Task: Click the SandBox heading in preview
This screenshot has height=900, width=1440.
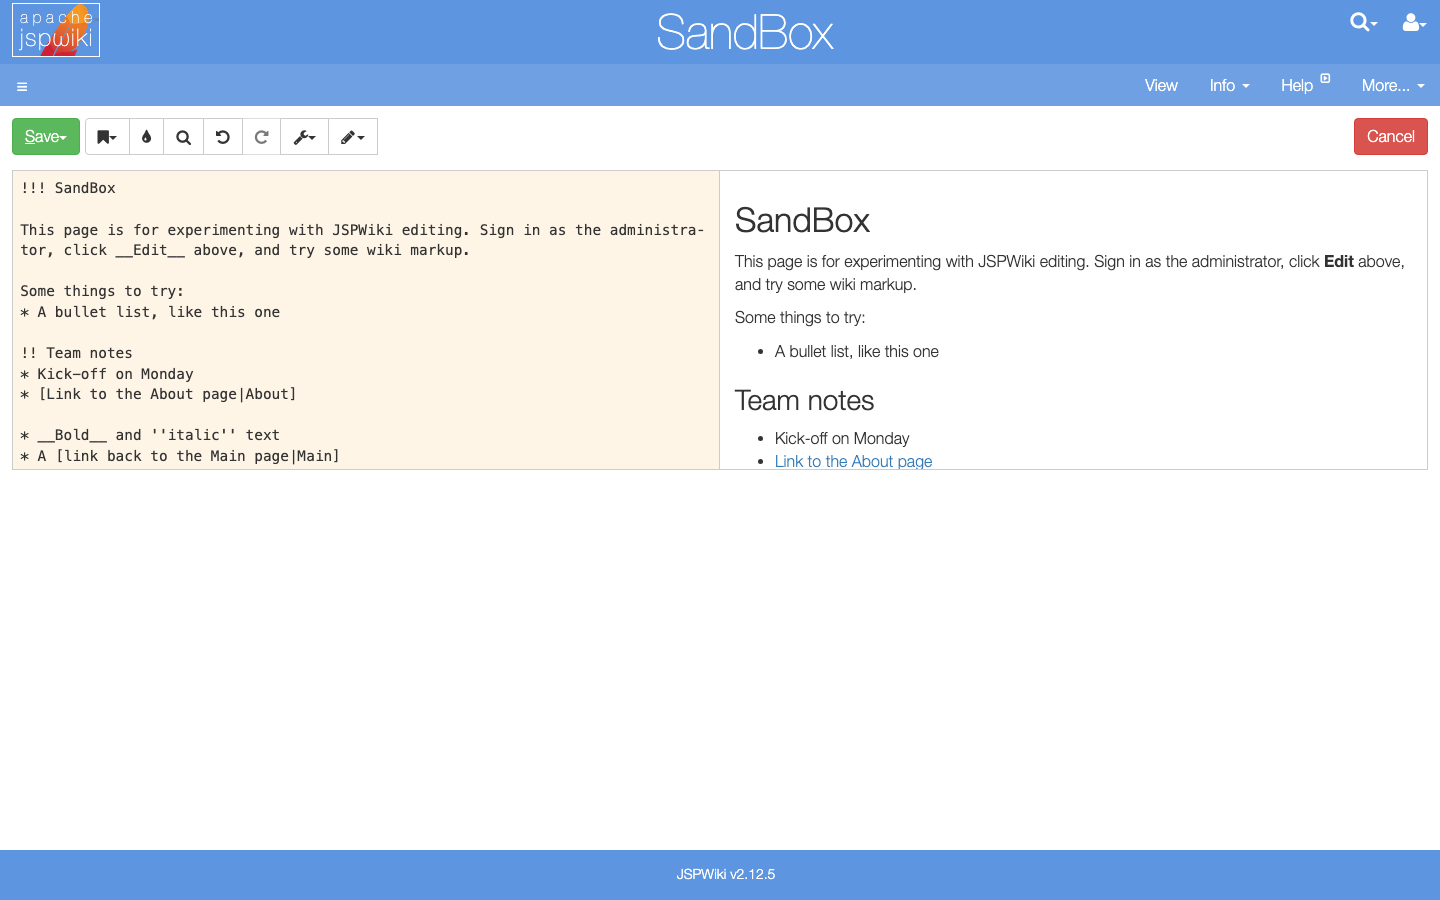Action: [802, 221]
